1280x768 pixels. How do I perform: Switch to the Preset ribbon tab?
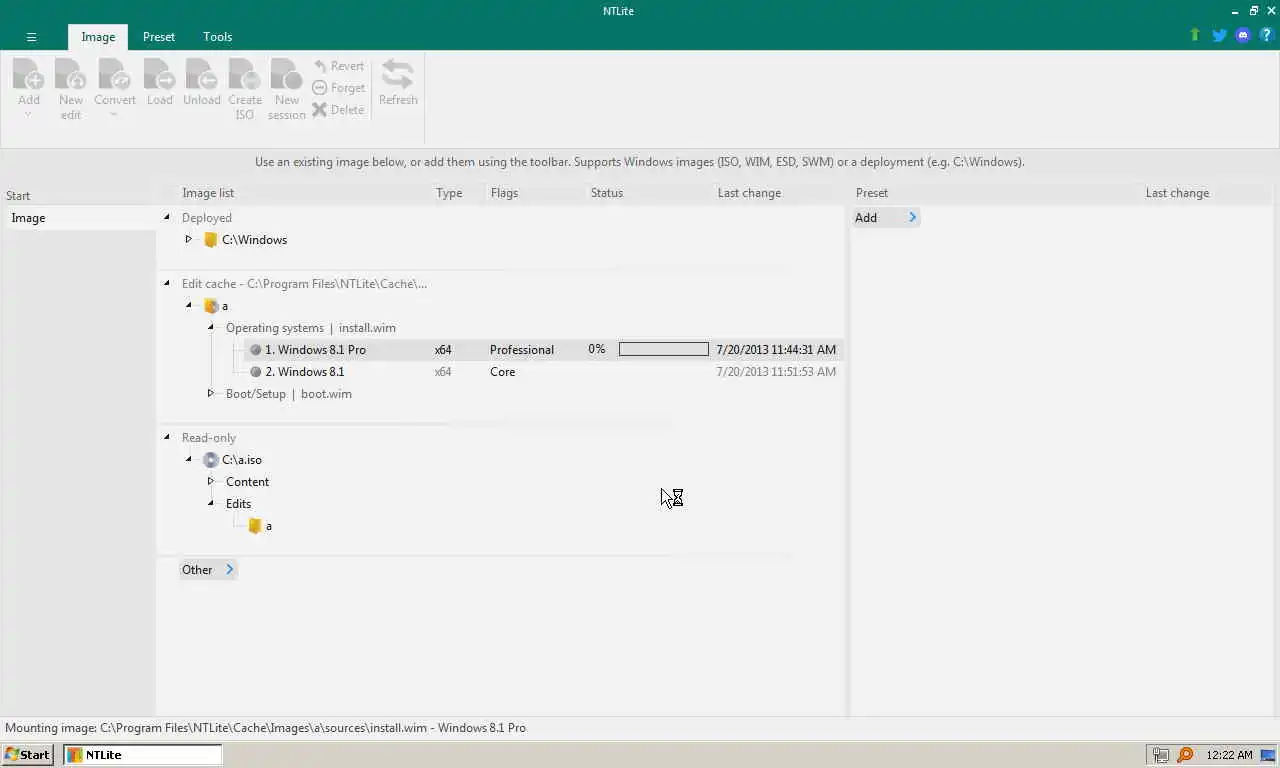(159, 37)
